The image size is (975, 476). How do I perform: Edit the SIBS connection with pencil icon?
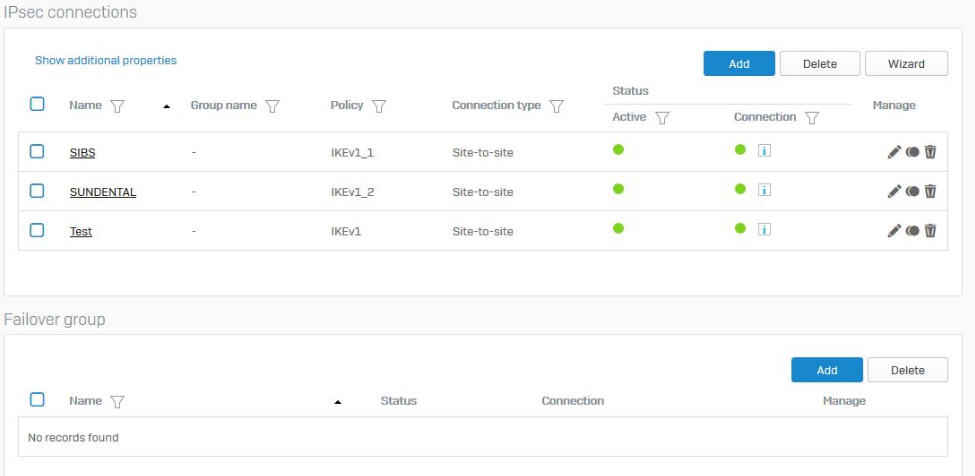click(894, 152)
